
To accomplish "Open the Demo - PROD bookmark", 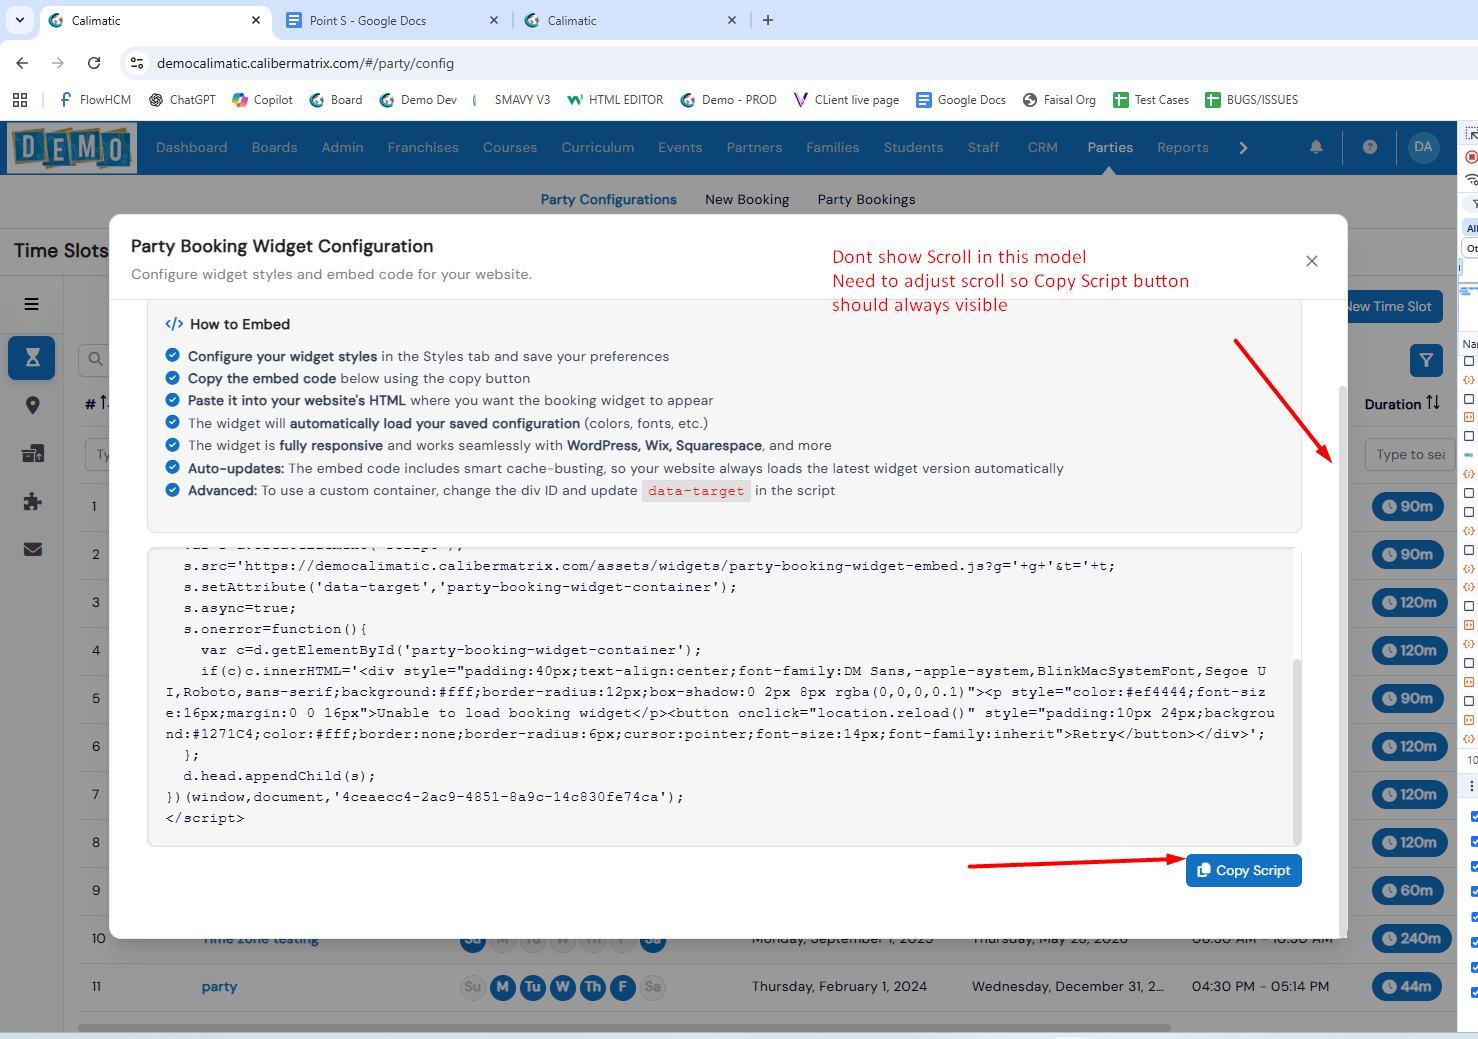I will point(729,100).
